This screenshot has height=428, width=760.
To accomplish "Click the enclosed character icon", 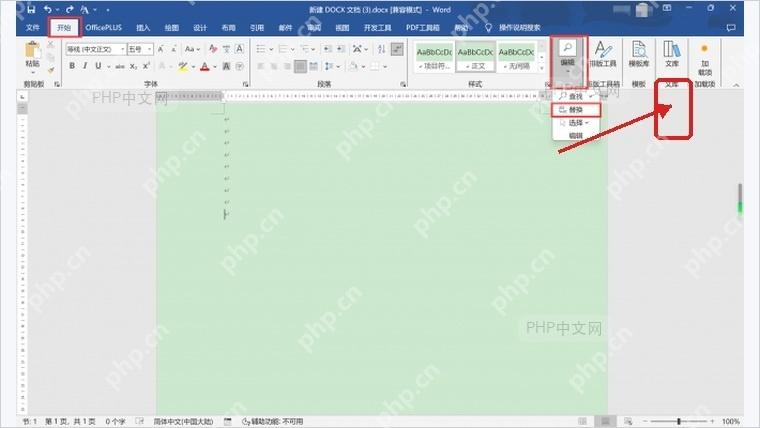I will (x=239, y=66).
